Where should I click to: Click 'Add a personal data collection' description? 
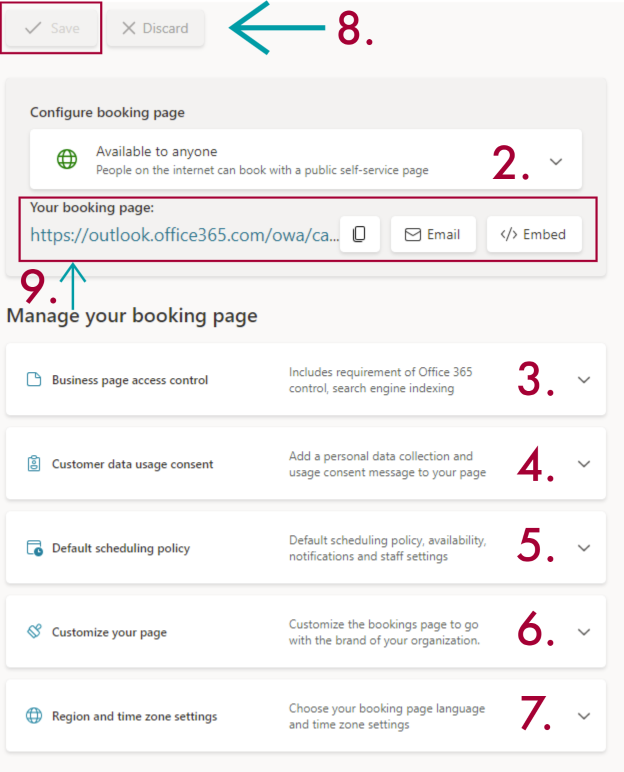click(x=388, y=464)
